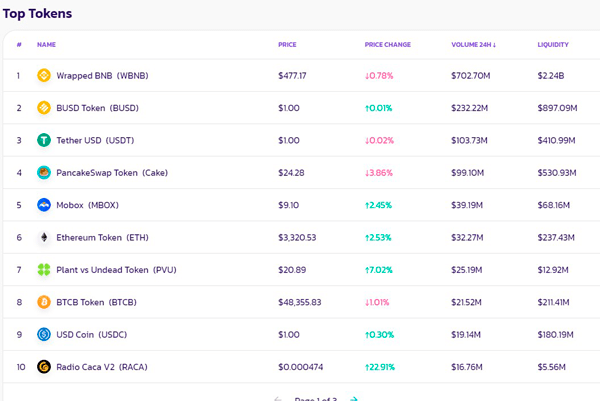Sort table by Volume 24H column
Image resolution: width=600 pixels, height=401 pixels.
[x=473, y=45]
